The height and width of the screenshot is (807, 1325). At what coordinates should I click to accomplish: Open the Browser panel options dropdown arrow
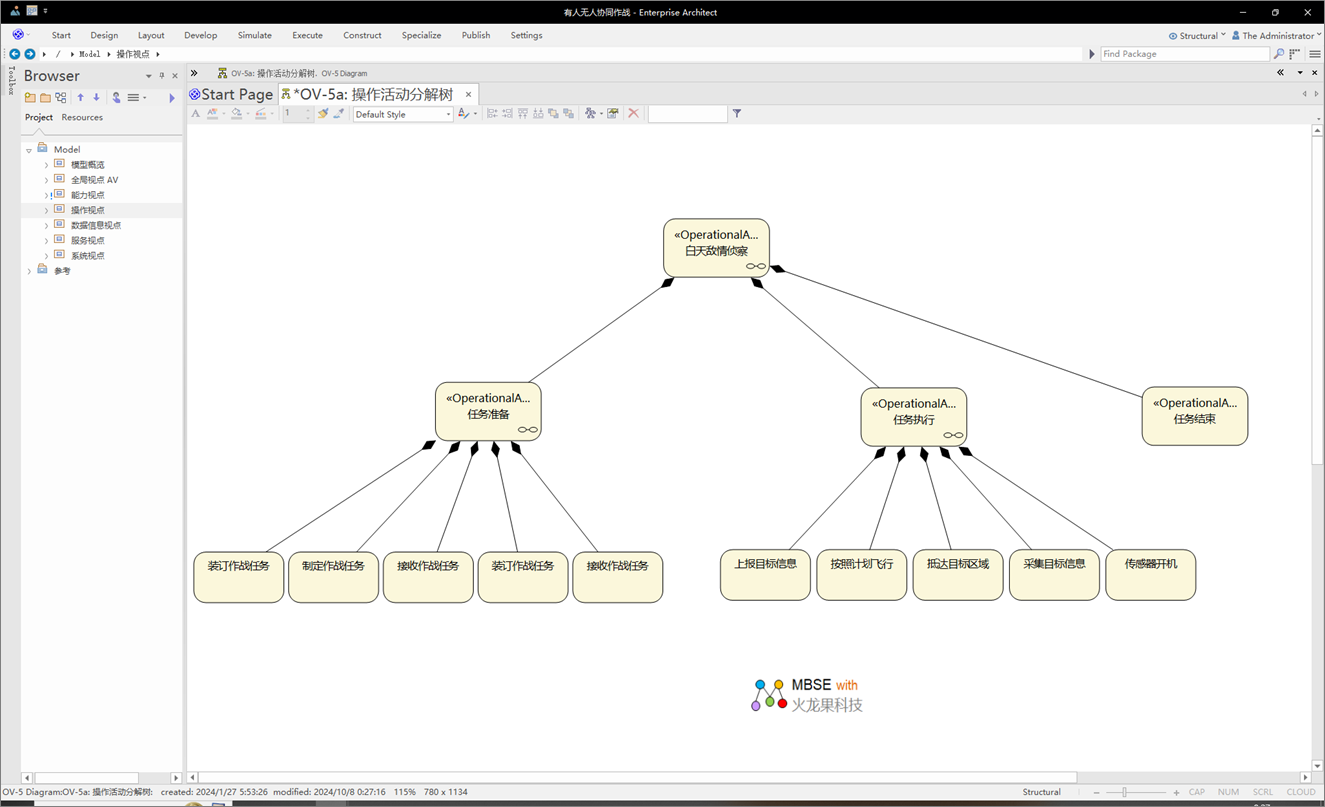149,76
